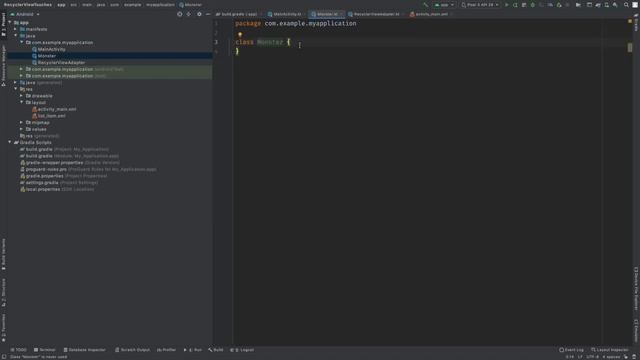Open the Android project view dropdown
Image resolution: width=640 pixels, height=360 pixels.
[x=25, y=14]
